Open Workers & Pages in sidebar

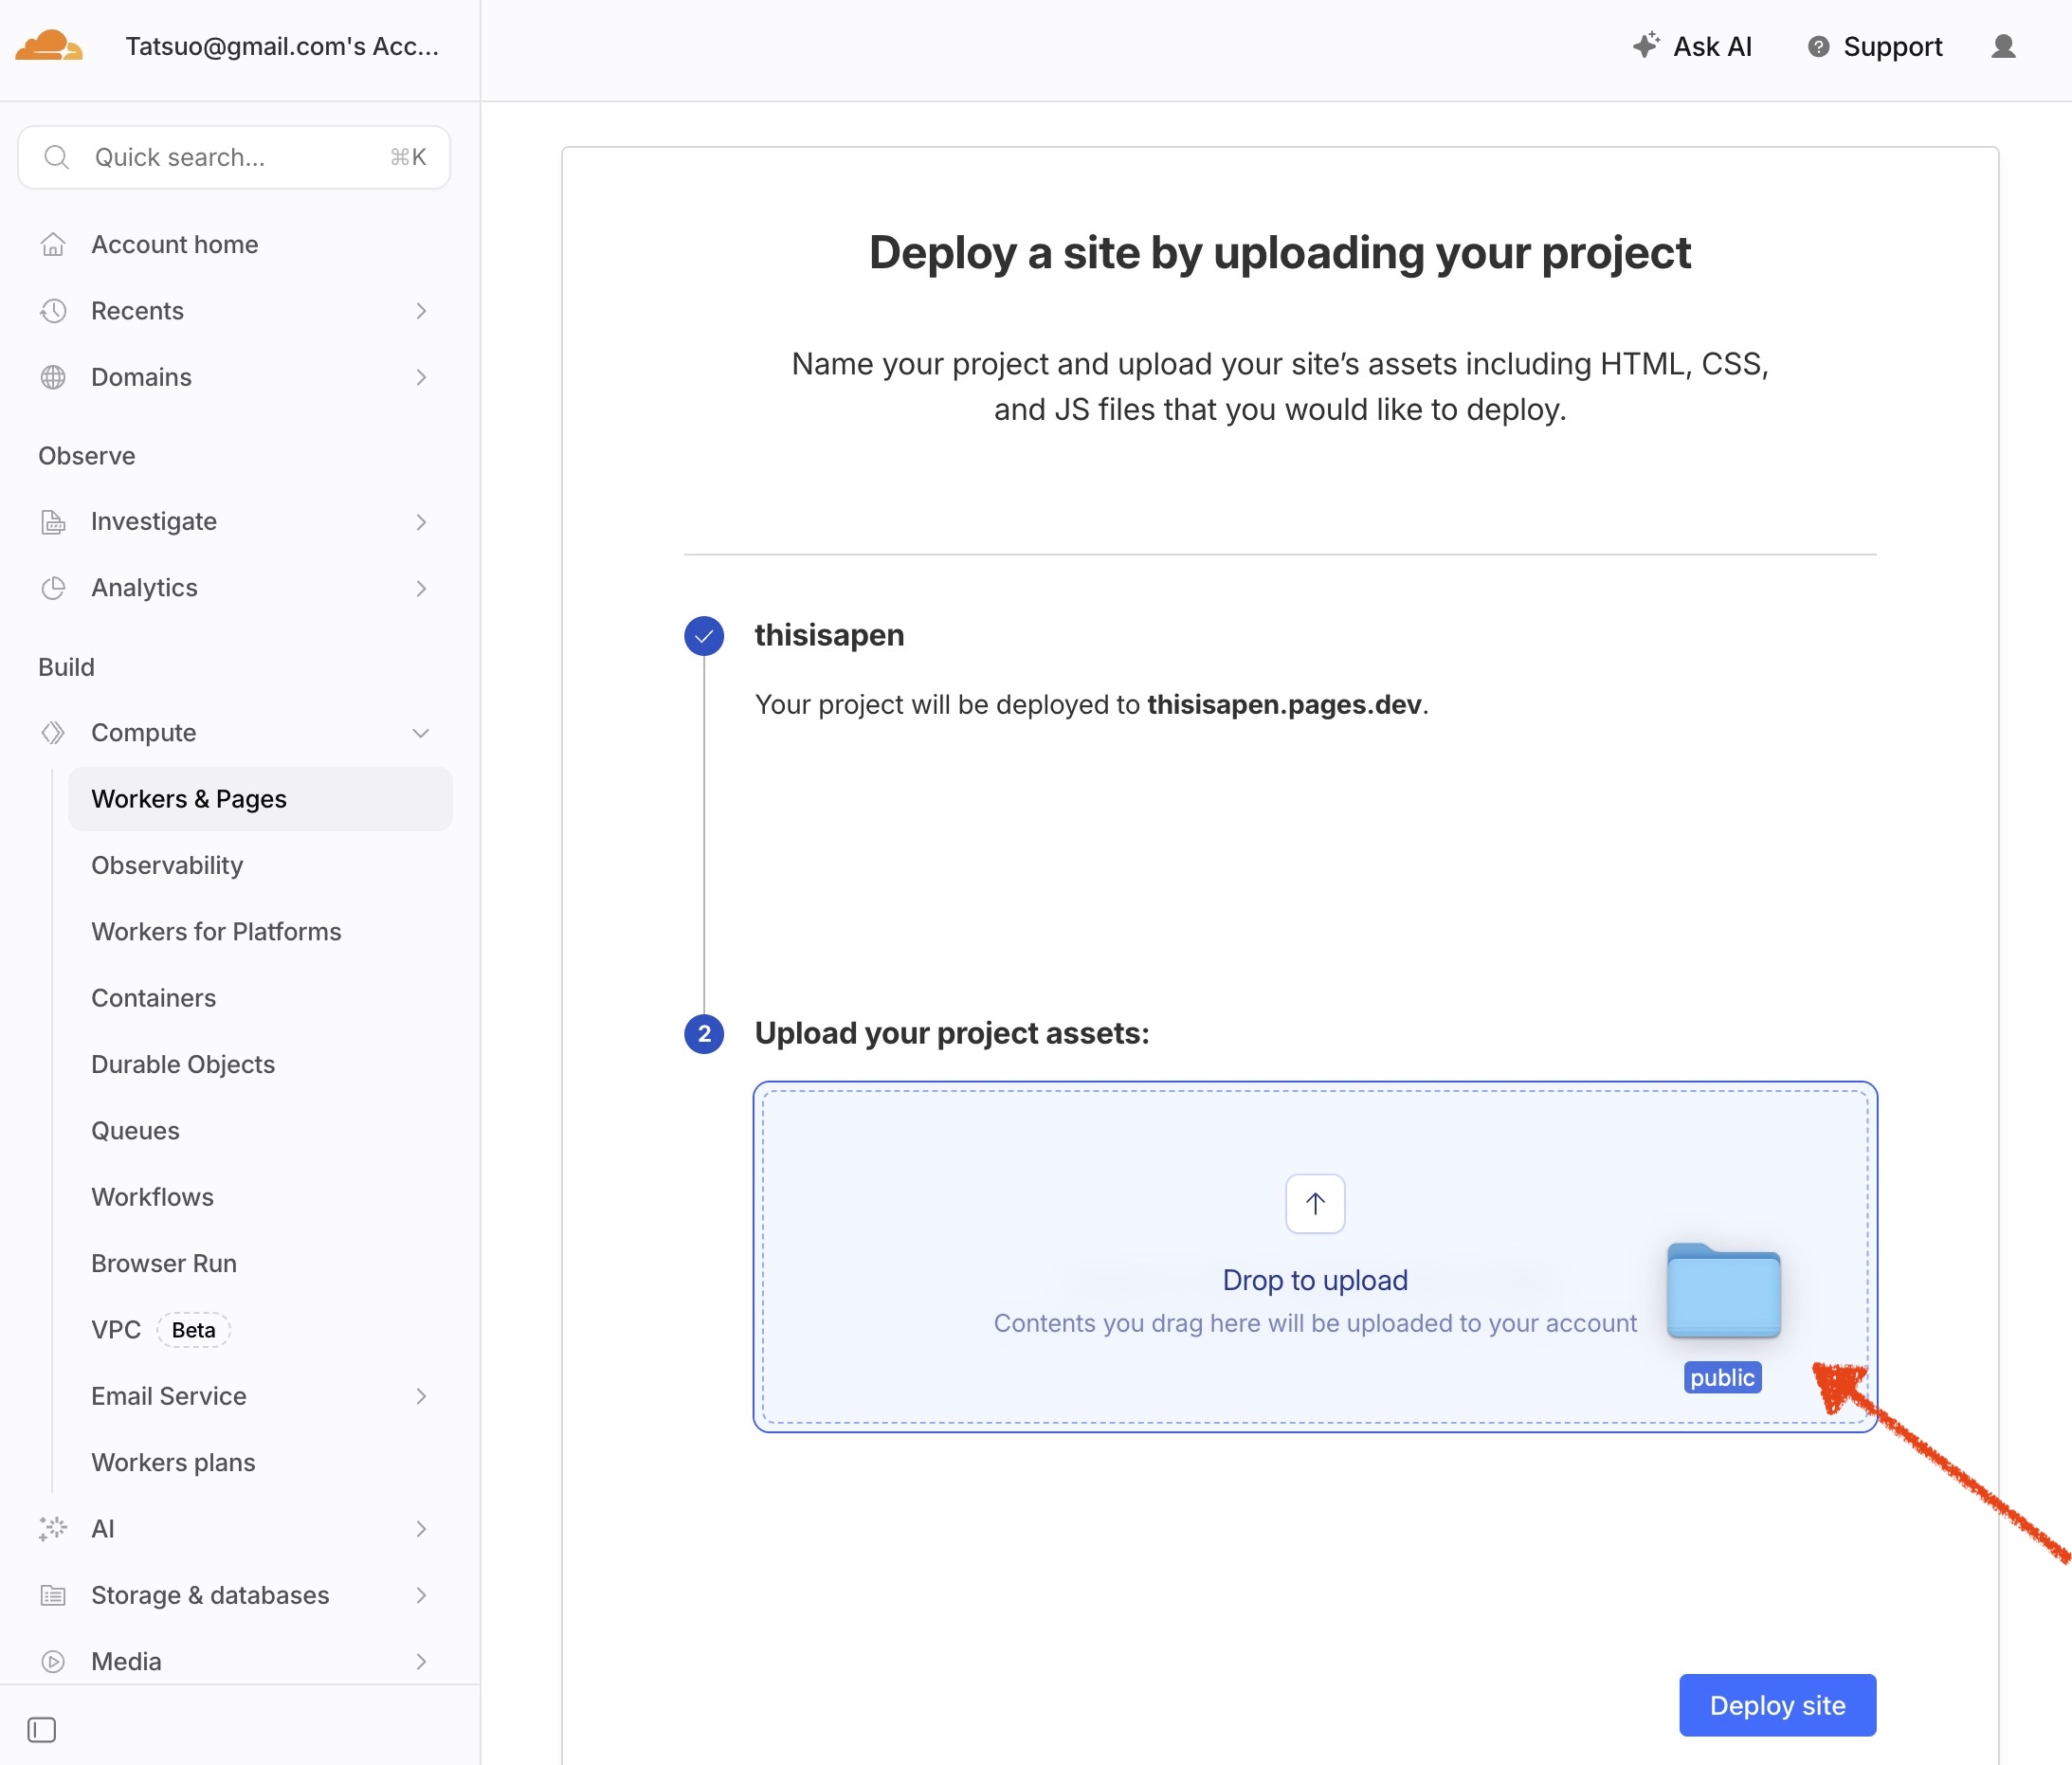coord(260,799)
